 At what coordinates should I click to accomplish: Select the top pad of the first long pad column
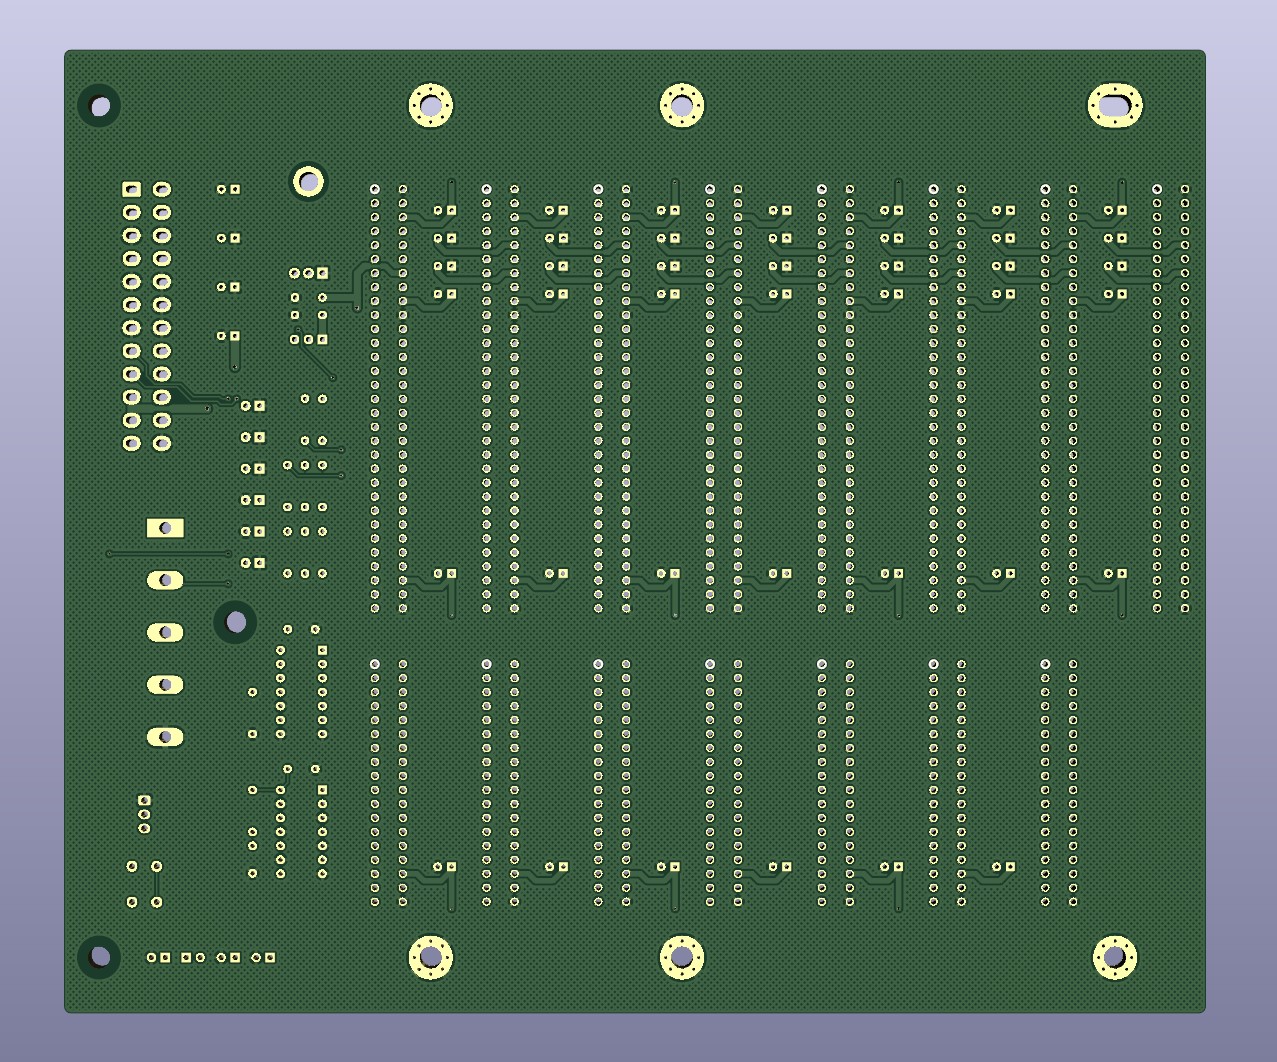click(x=373, y=186)
